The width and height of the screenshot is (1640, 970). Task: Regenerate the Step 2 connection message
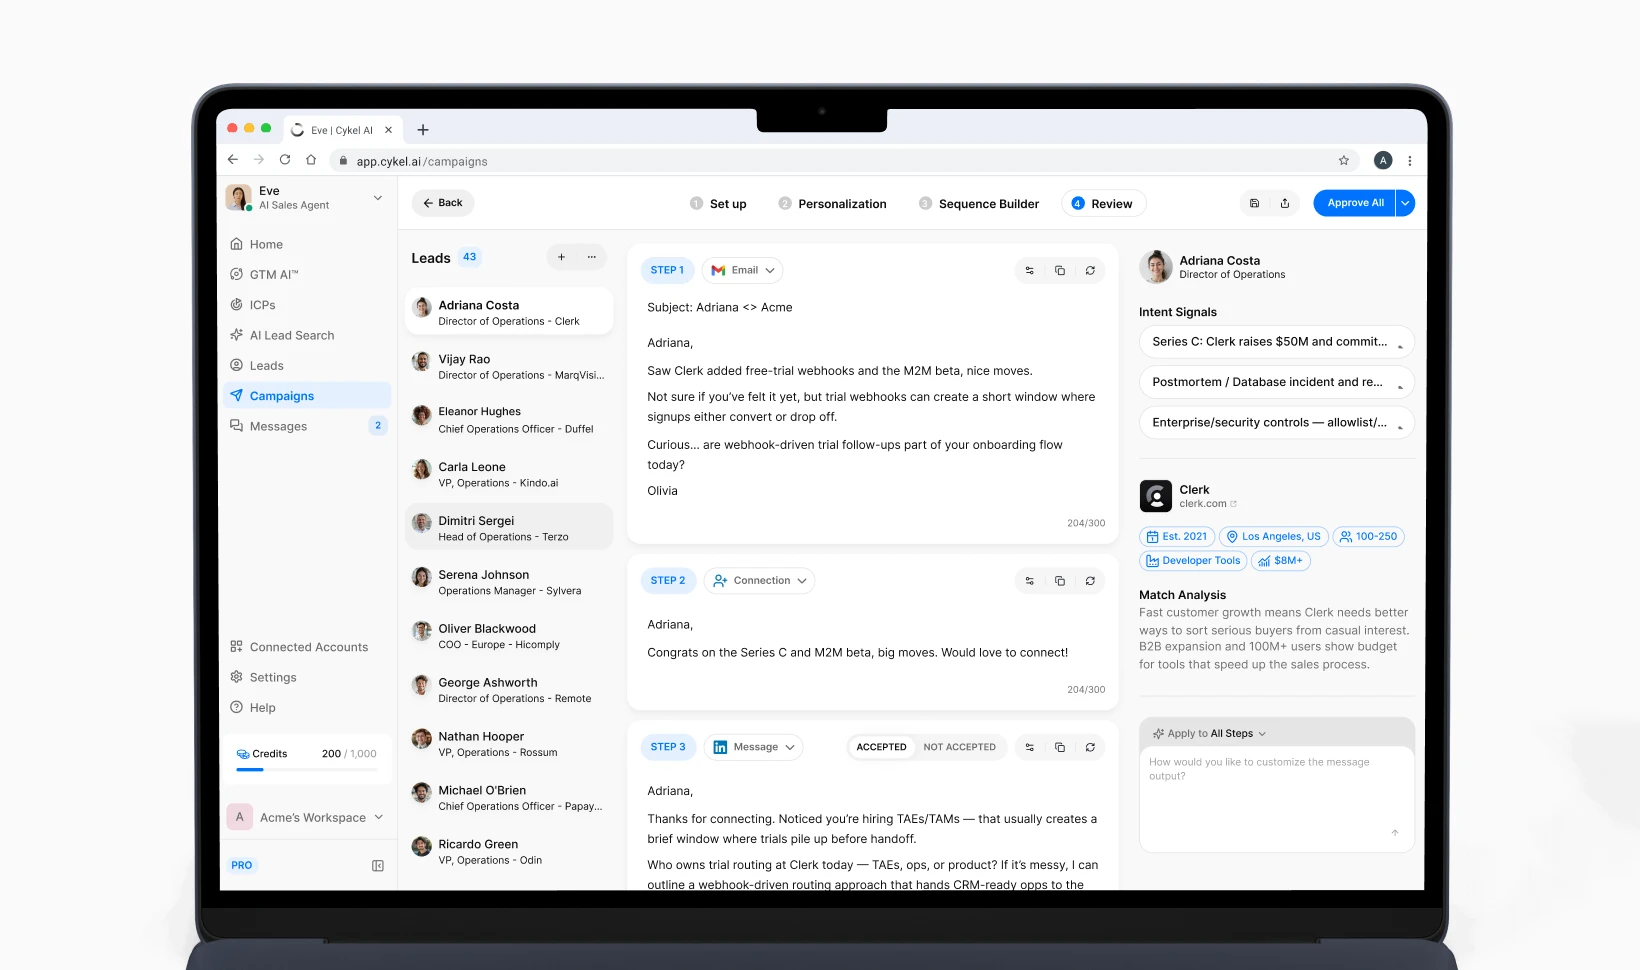pyautogui.click(x=1090, y=580)
